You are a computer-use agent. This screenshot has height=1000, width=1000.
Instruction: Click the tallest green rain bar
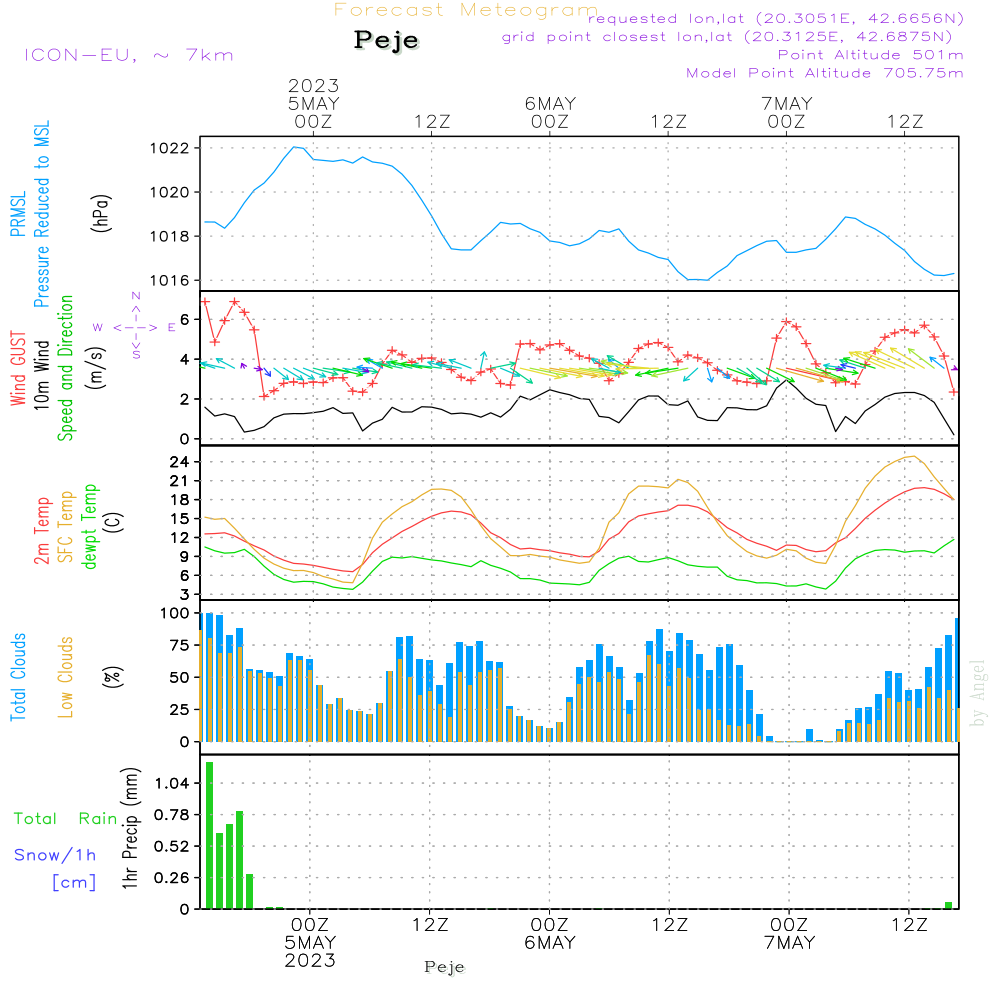click(x=209, y=835)
